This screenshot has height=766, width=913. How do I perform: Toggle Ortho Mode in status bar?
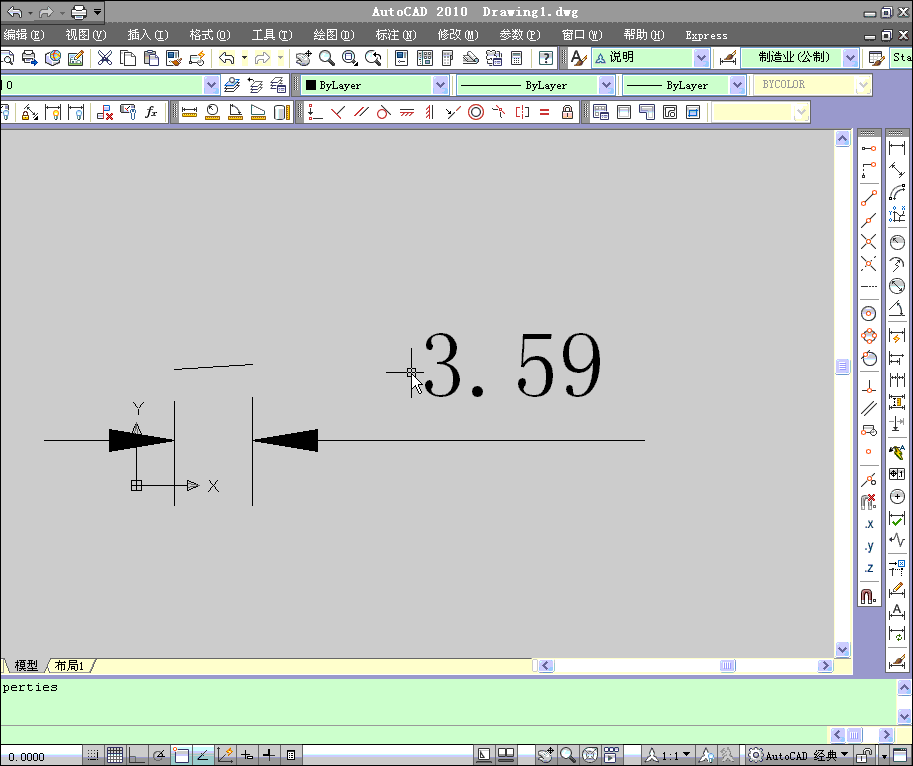pyautogui.click(x=136, y=756)
